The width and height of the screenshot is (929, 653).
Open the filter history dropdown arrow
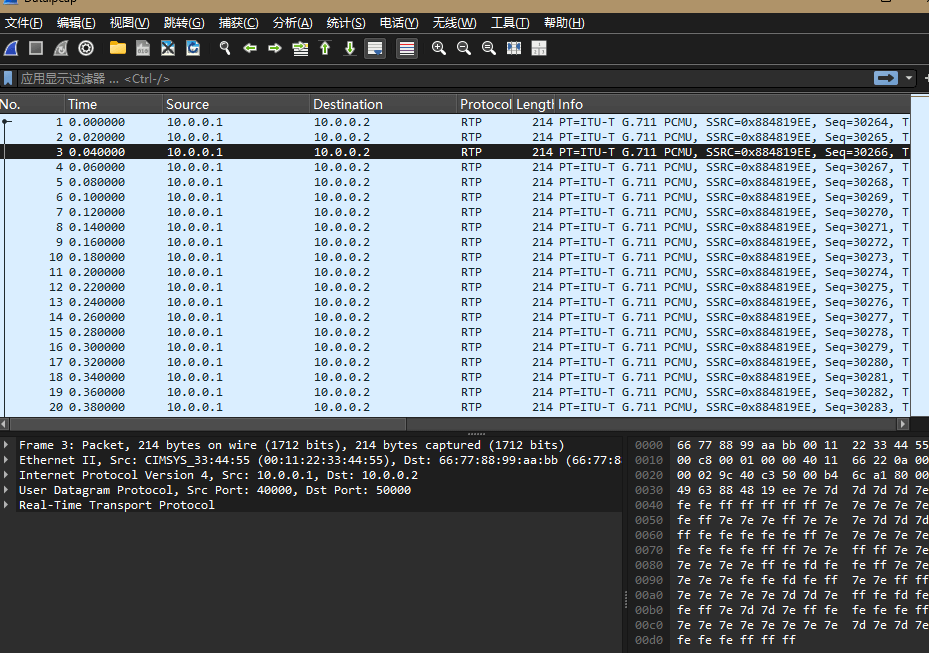coord(909,78)
